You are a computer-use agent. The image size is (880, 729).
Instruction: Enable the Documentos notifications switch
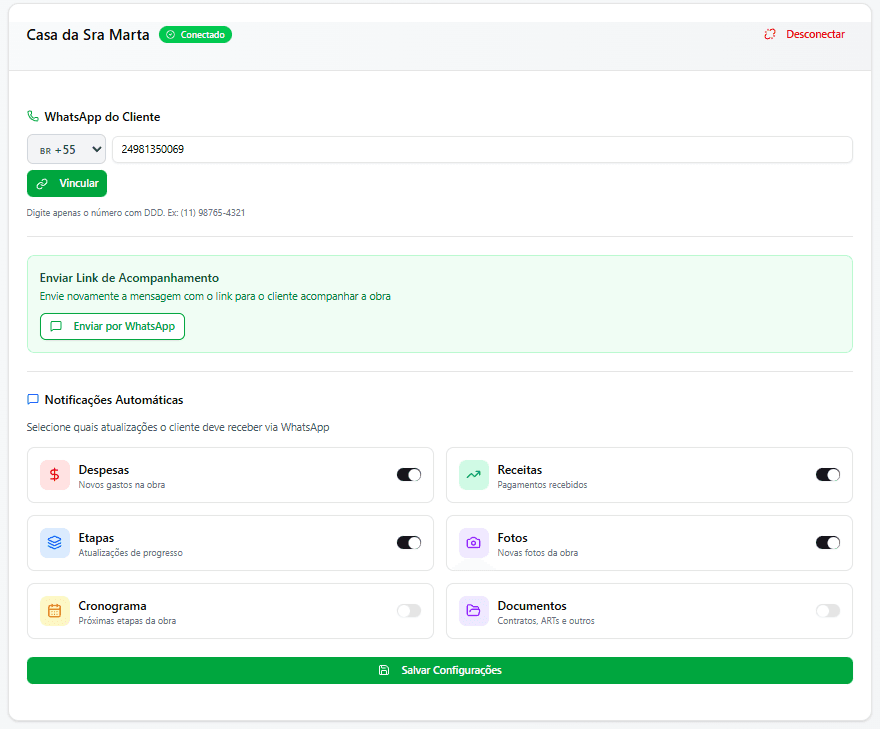(x=828, y=611)
